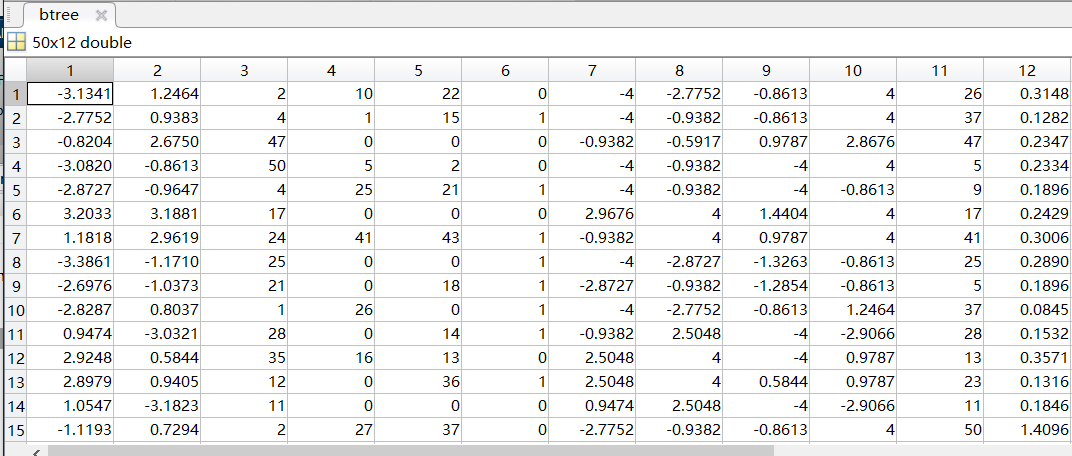Click the cell with value -3.0820
1072x456 pixels.
coord(70,166)
